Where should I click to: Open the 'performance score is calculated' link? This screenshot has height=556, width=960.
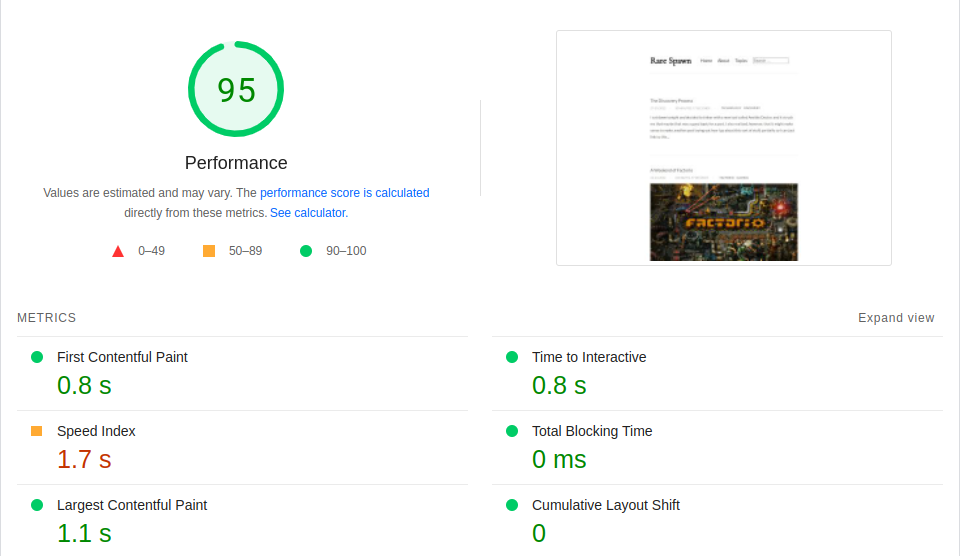tap(345, 193)
